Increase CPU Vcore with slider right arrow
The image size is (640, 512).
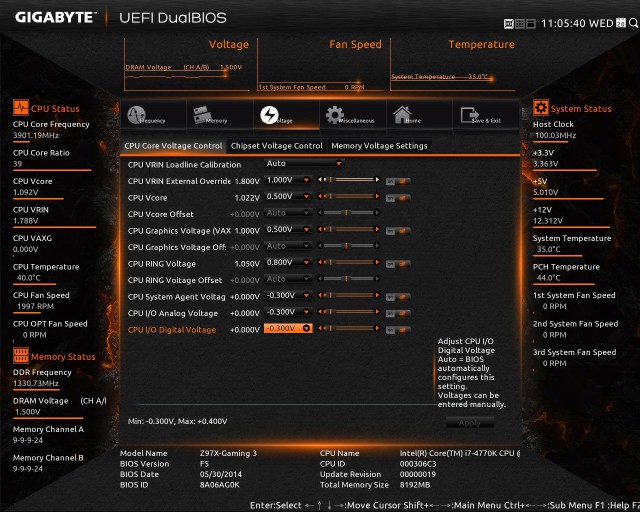377,196
